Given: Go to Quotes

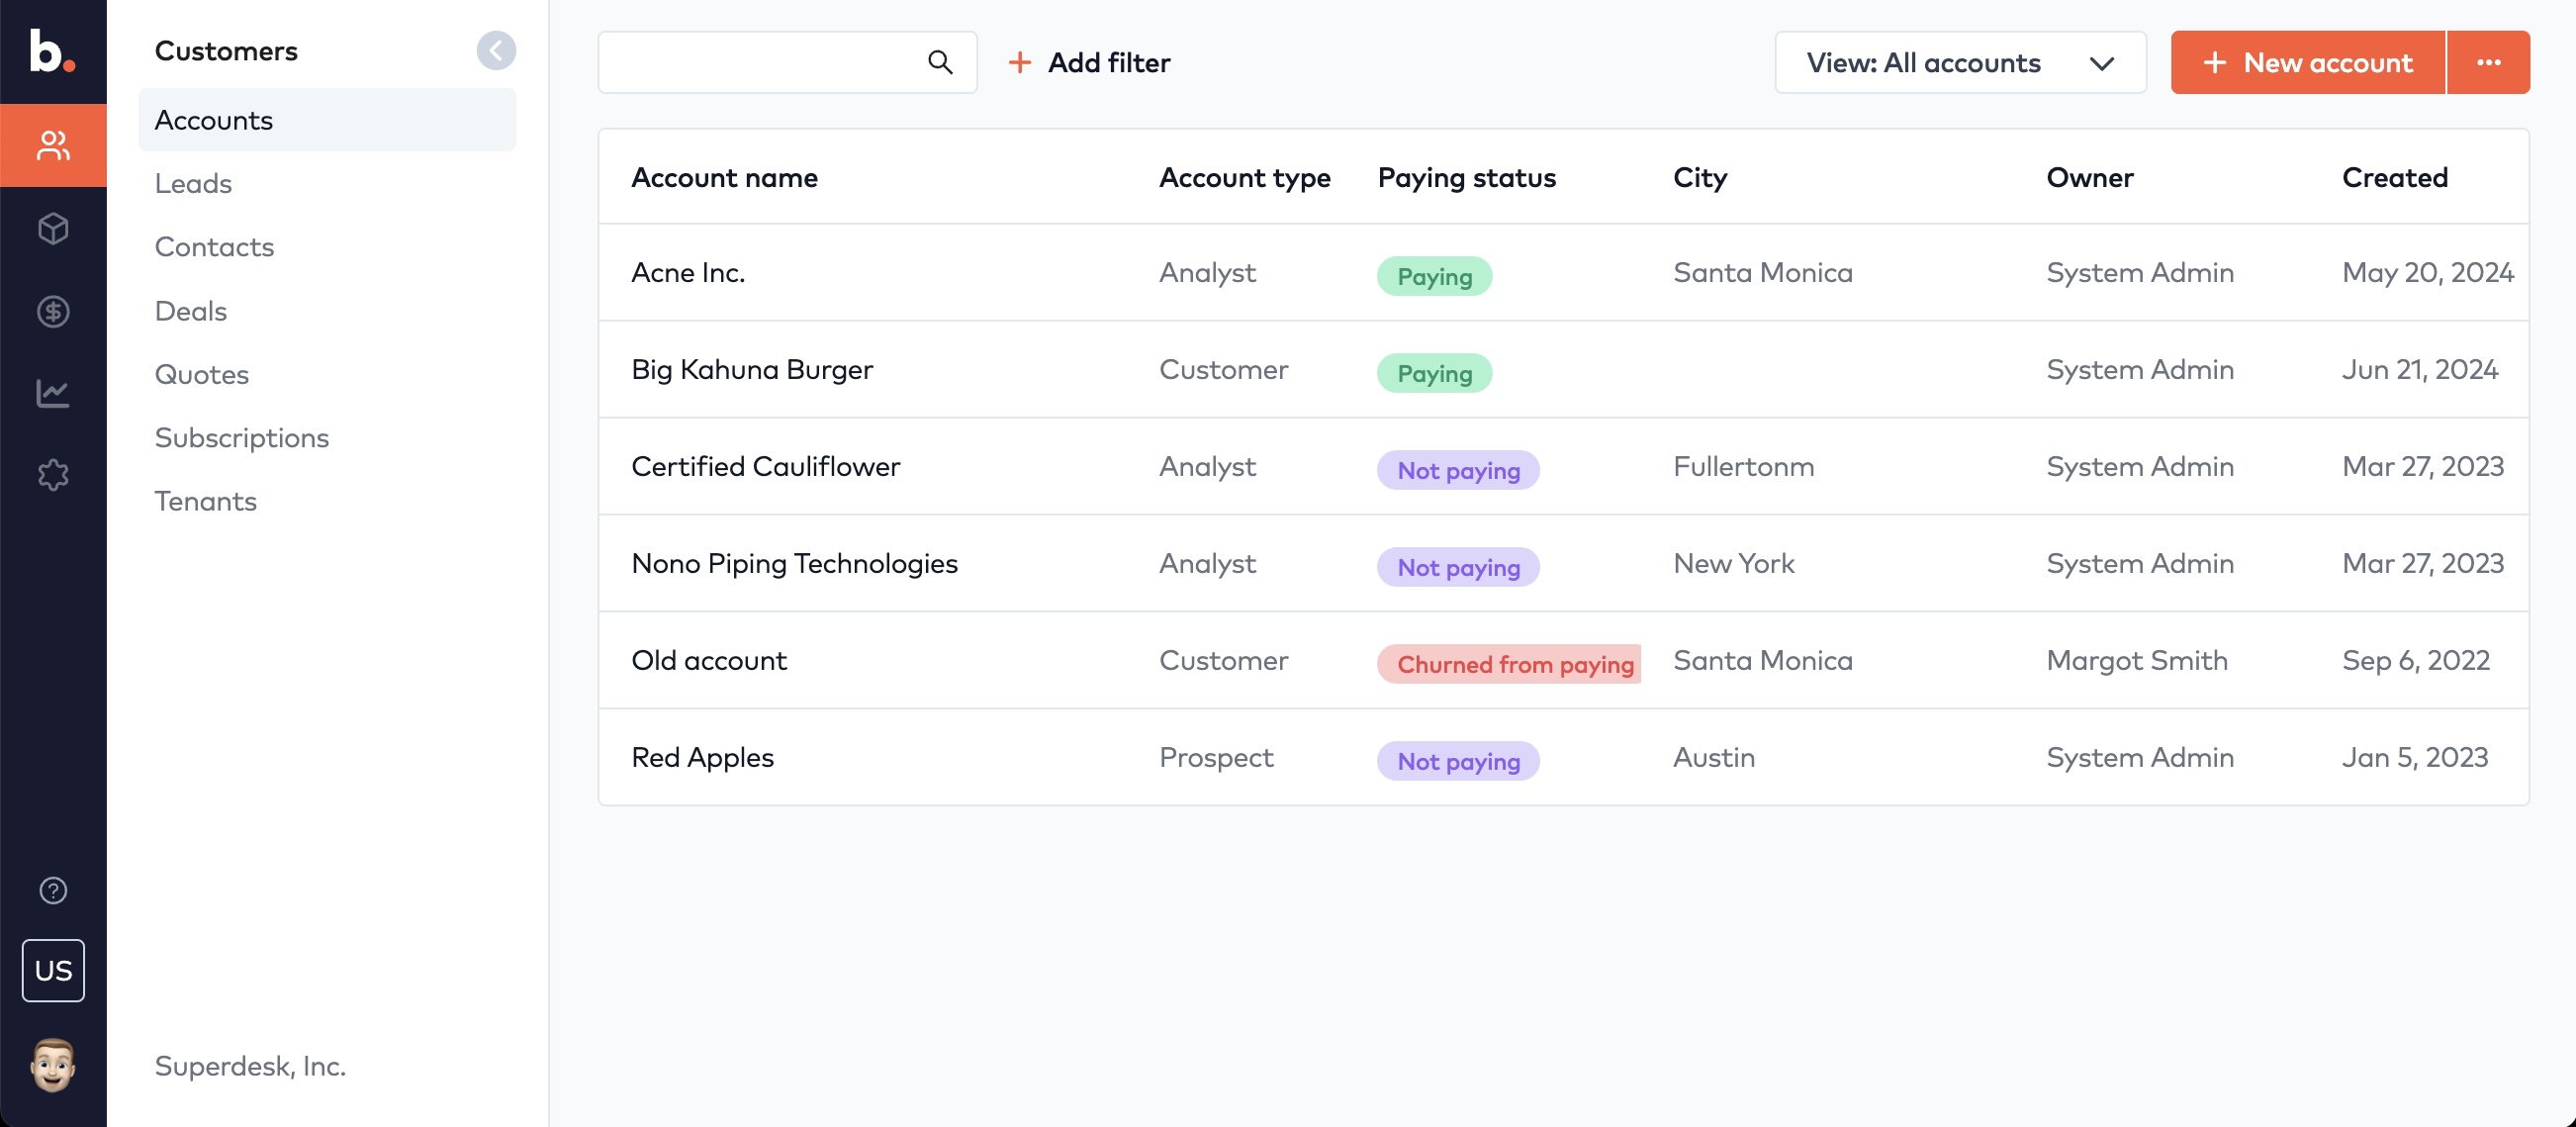Looking at the screenshot, I should click(201, 374).
